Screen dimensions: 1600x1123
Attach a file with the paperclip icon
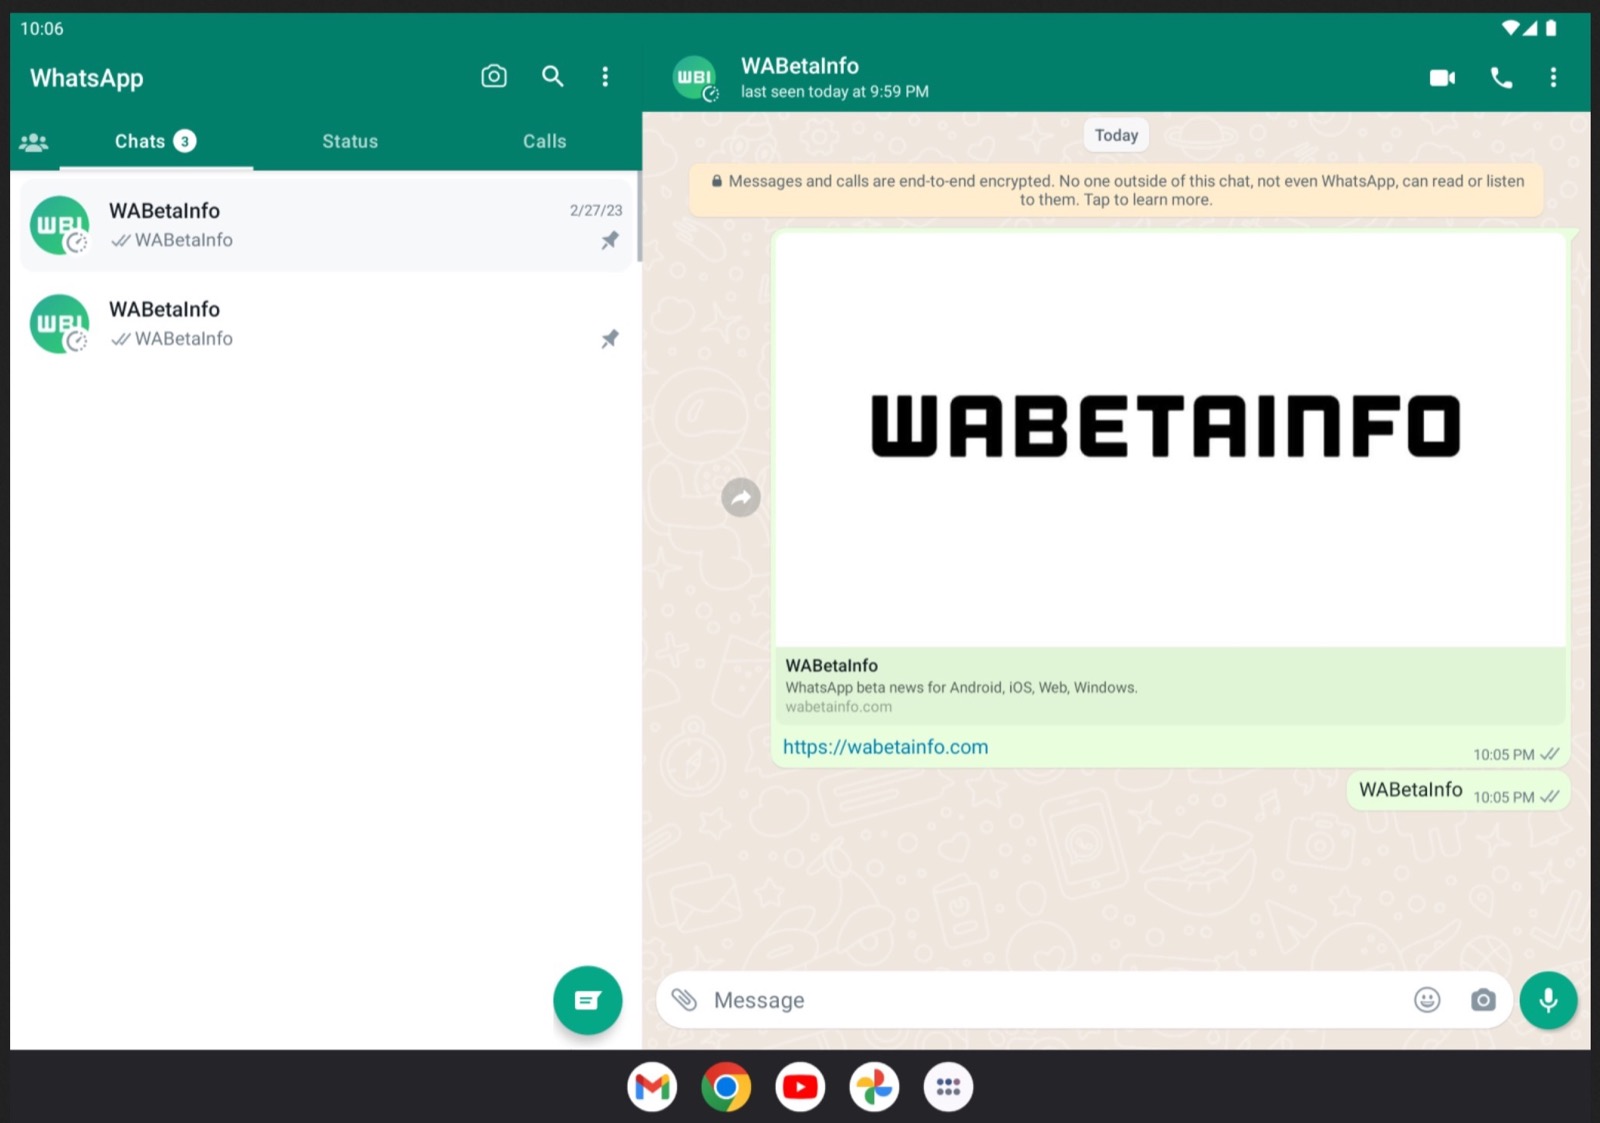pyautogui.click(x=684, y=999)
